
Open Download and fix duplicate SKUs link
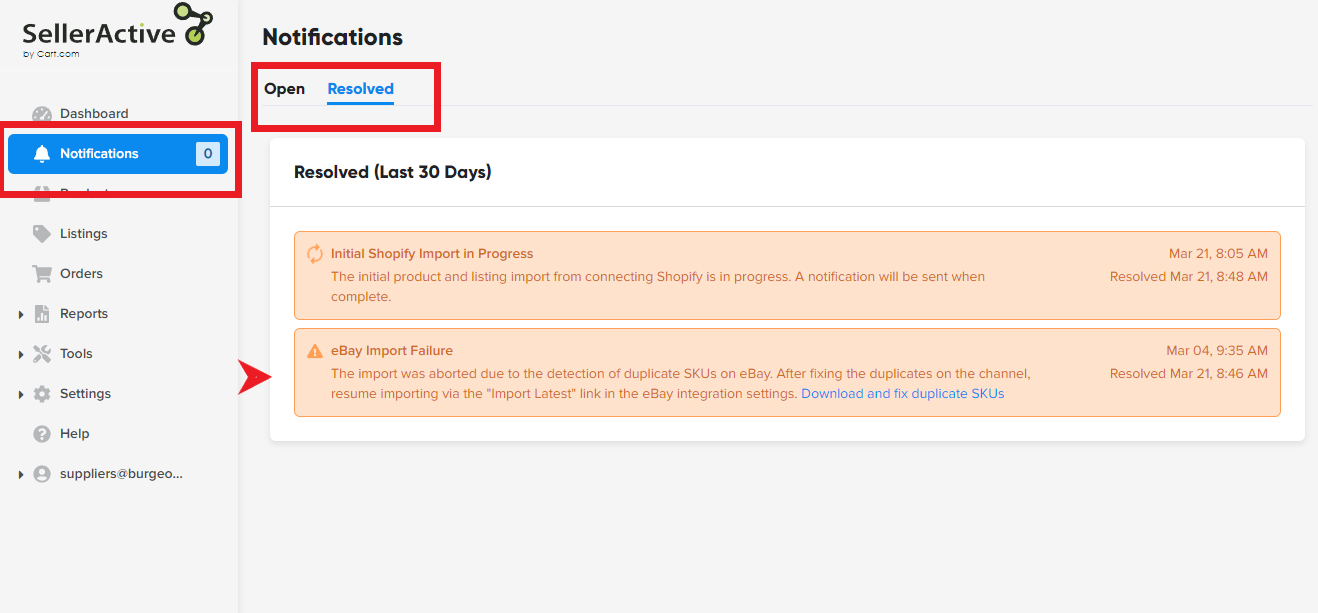tap(902, 394)
